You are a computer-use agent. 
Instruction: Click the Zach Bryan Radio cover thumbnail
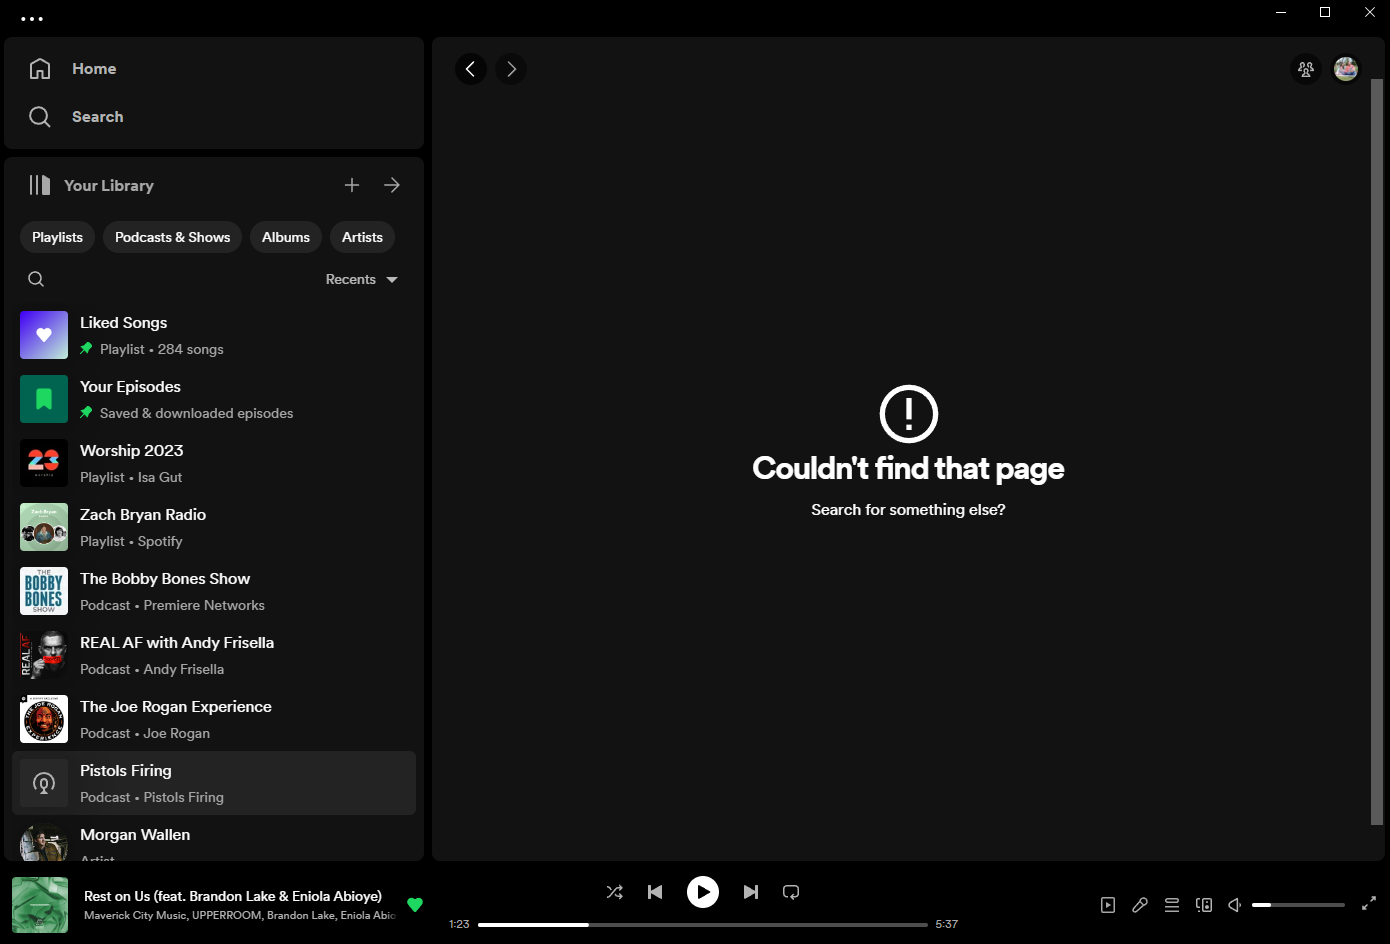(44, 527)
